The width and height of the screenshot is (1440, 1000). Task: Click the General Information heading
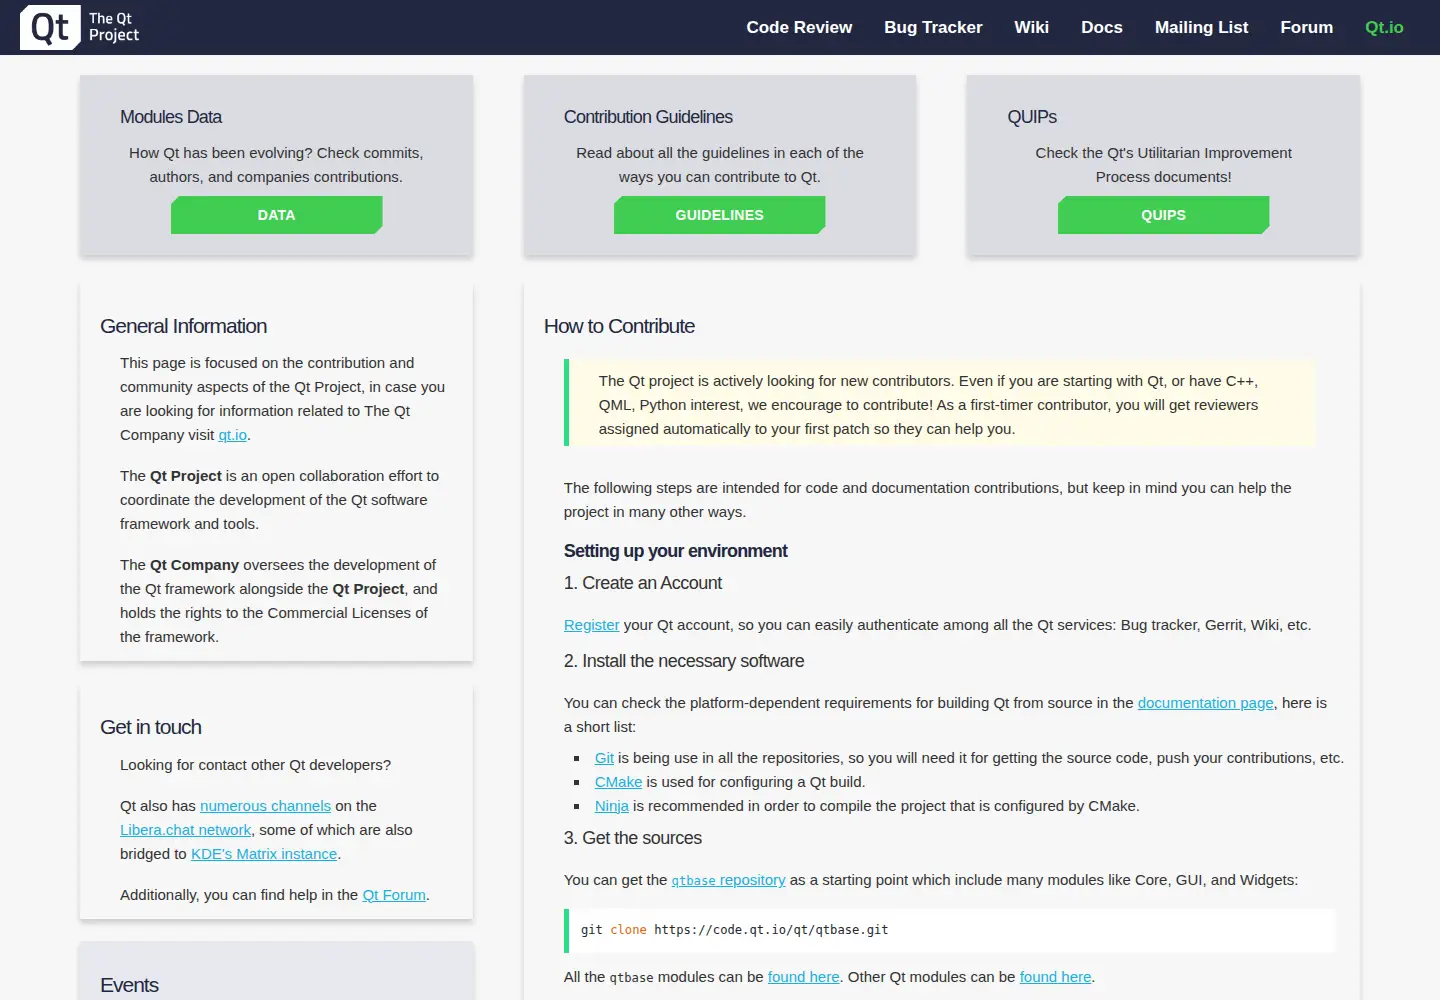pos(183,326)
